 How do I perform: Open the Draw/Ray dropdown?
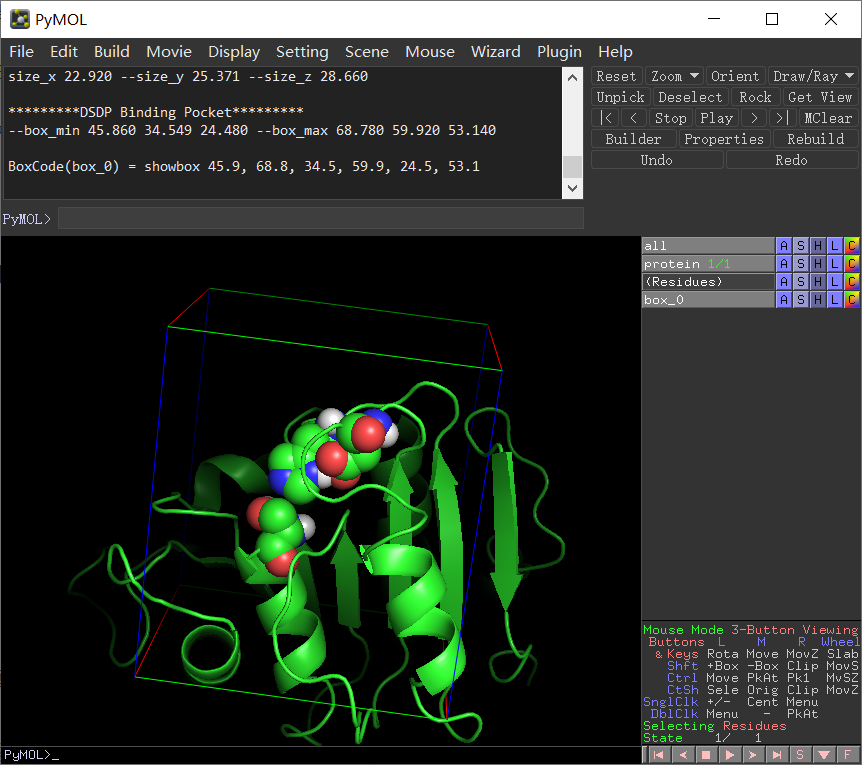(x=812, y=75)
